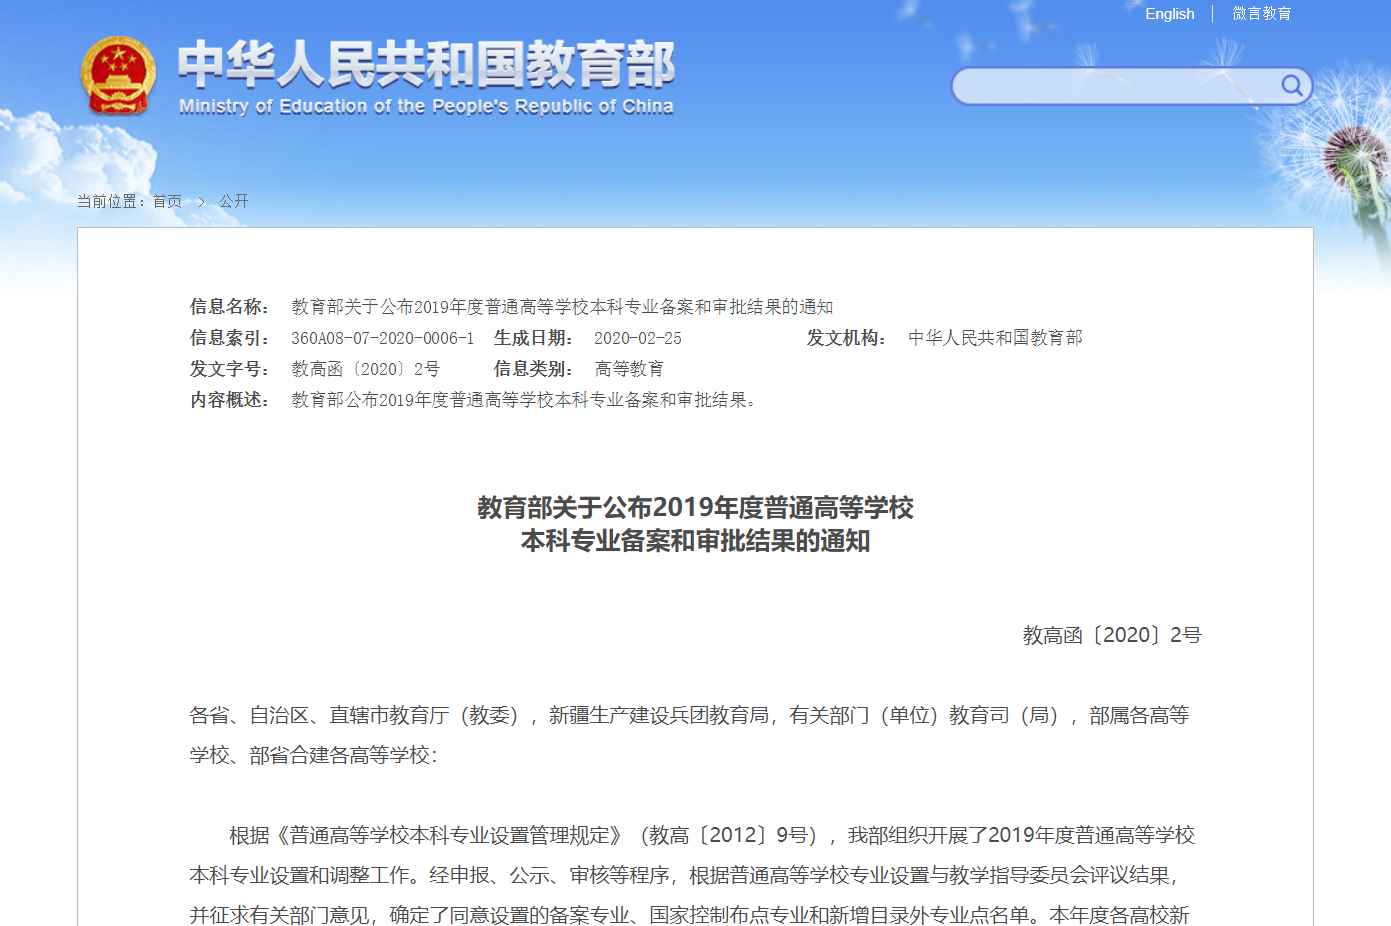1391x926 pixels.
Task: Switch to the English site version
Action: click(1169, 14)
